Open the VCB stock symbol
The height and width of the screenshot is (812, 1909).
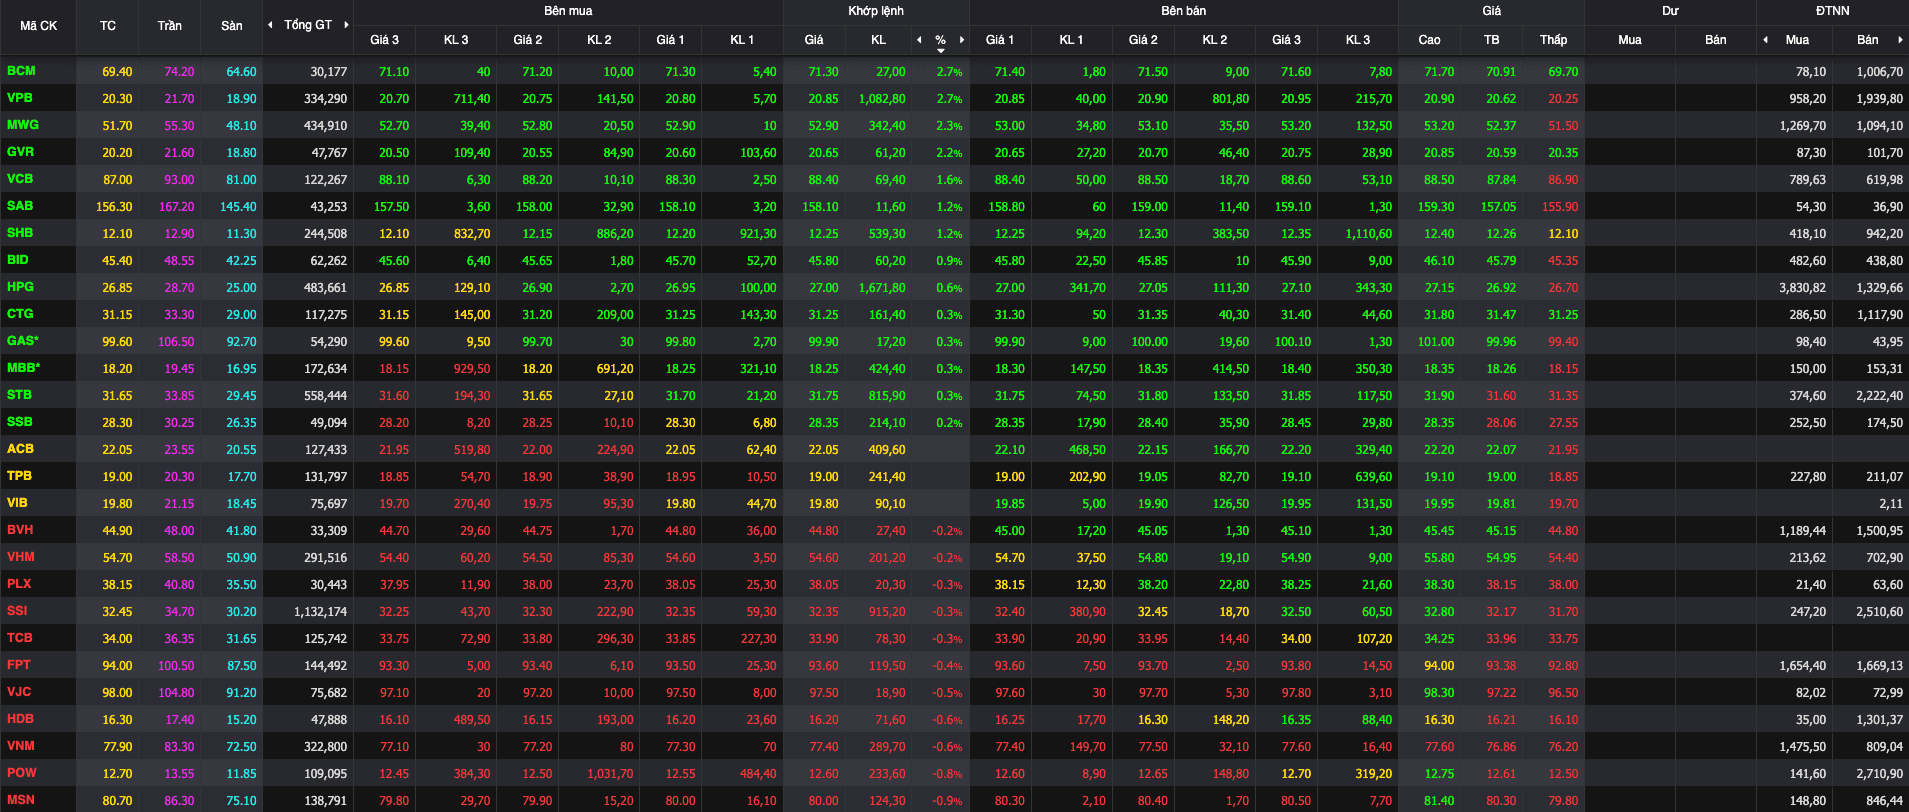click(20, 179)
